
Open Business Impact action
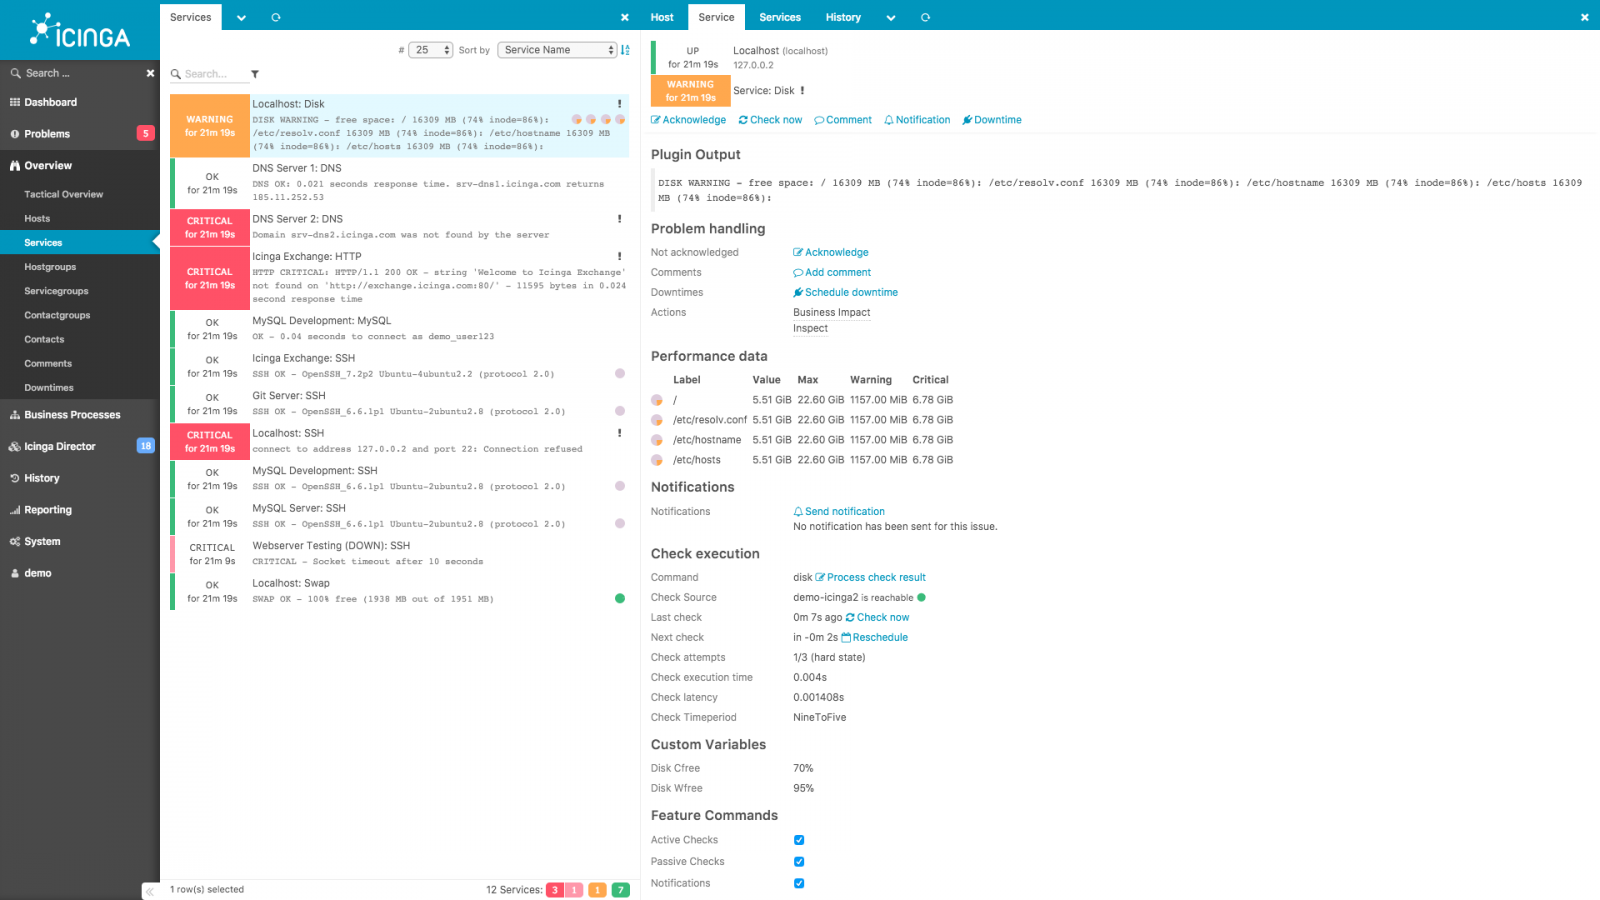(x=832, y=313)
